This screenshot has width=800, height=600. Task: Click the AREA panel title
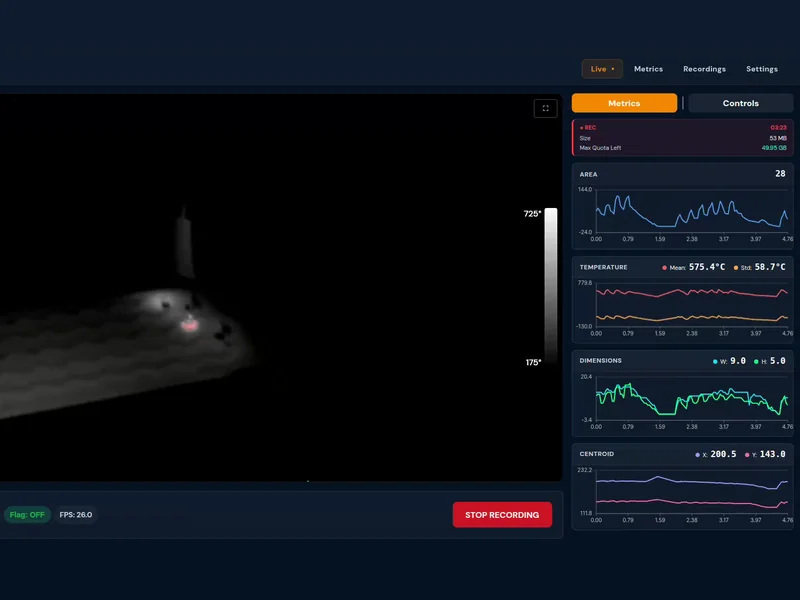pos(588,174)
